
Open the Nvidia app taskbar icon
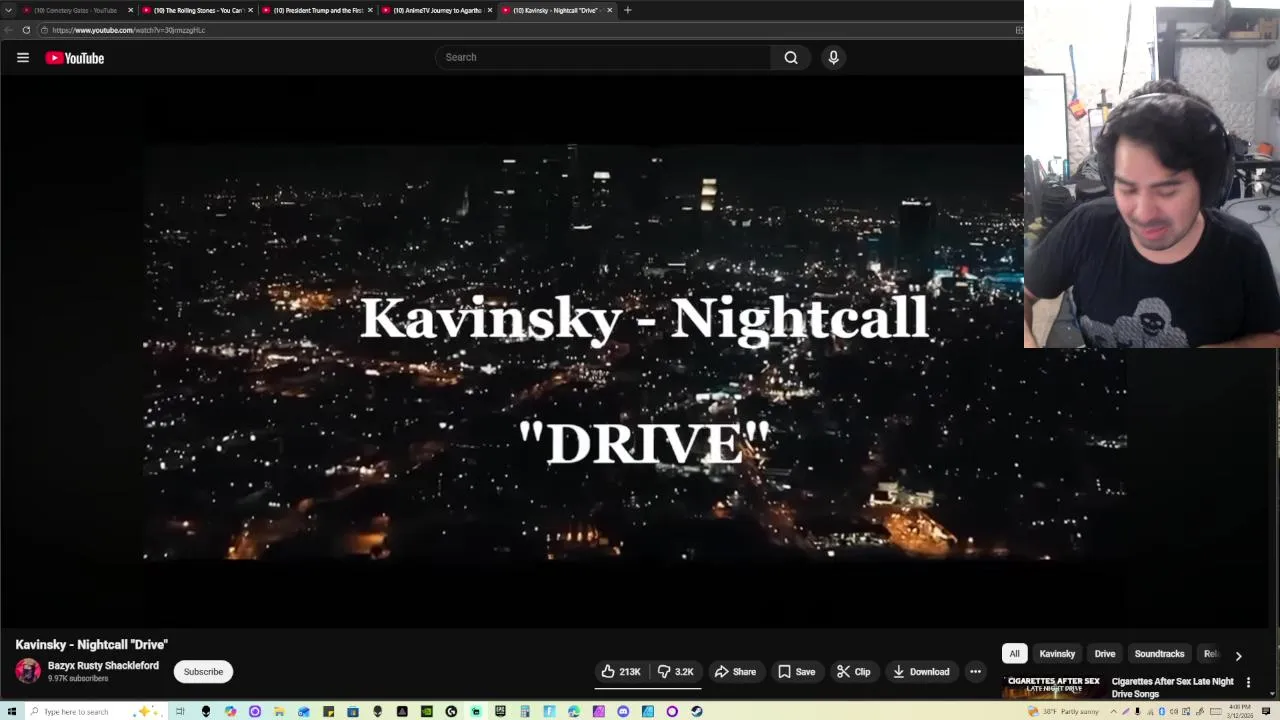click(x=427, y=711)
